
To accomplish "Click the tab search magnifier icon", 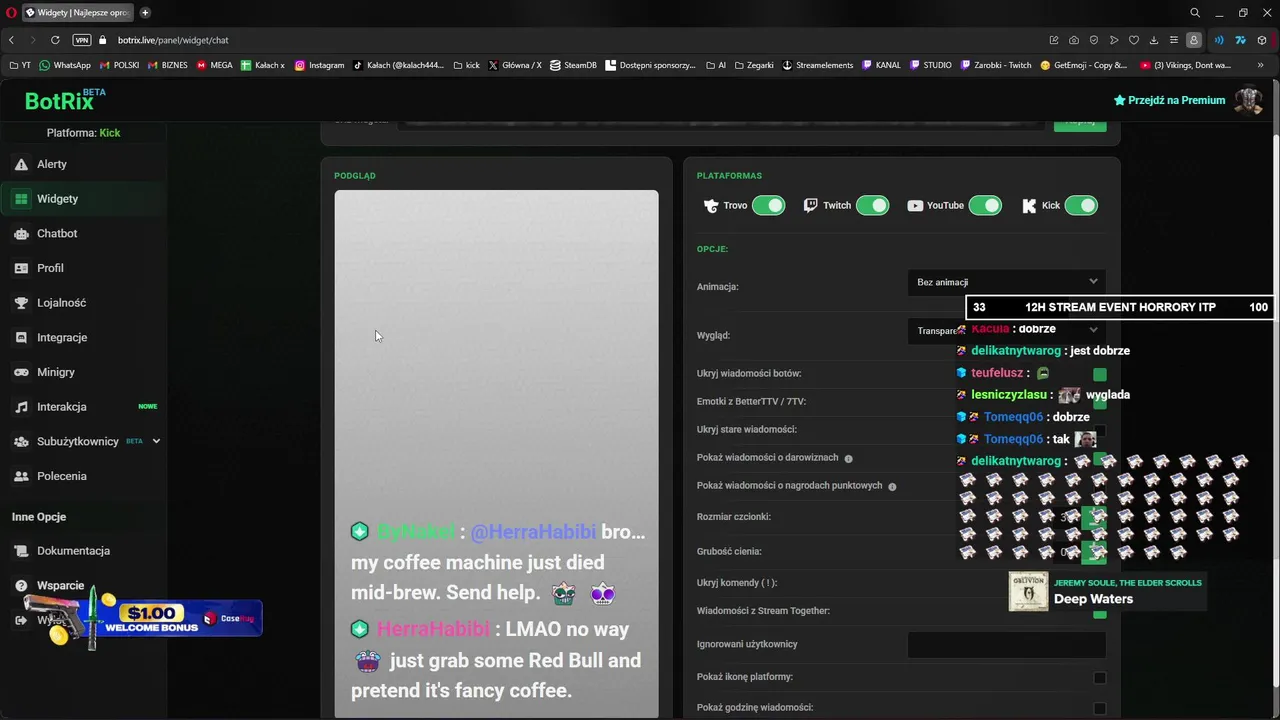I will [x=1195, y=13].
